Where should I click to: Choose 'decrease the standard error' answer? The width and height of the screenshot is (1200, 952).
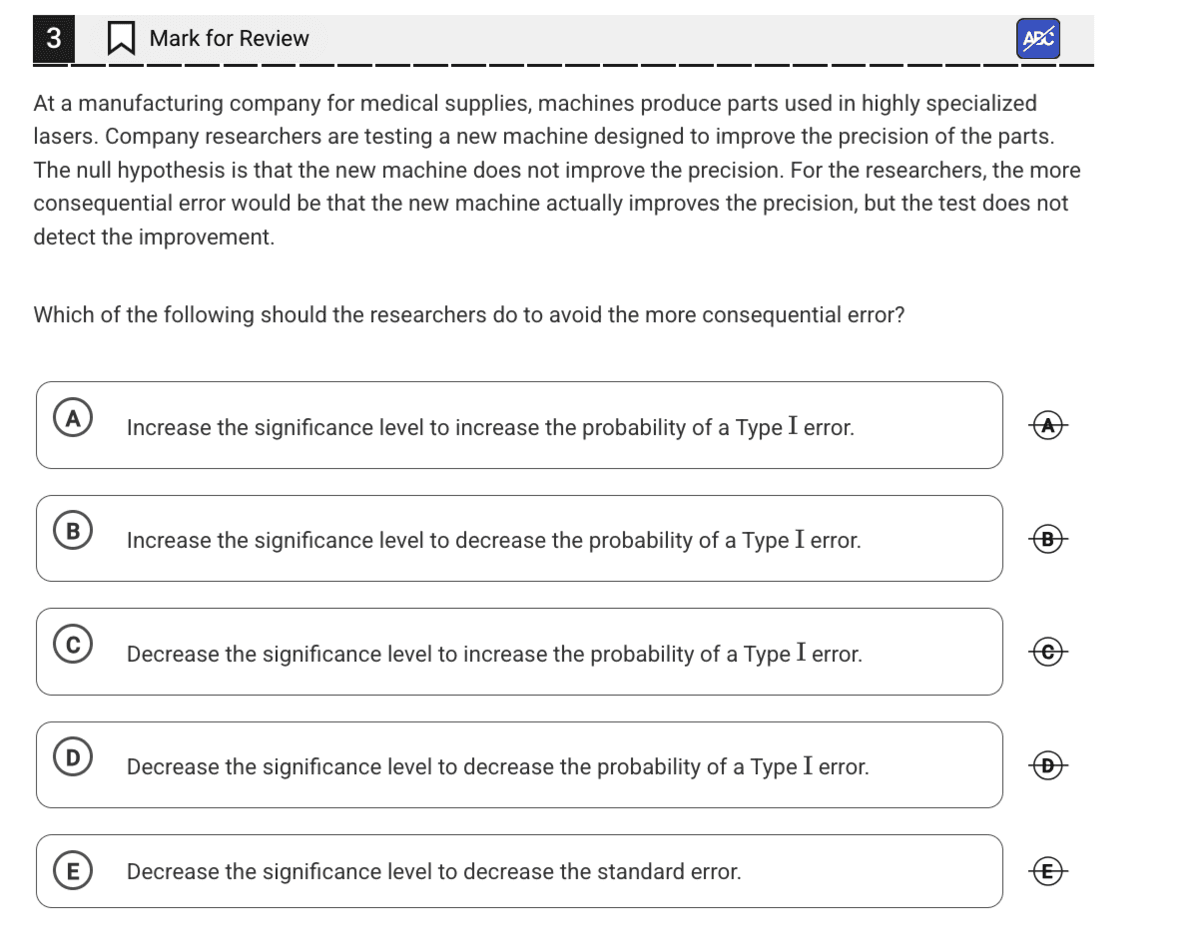click(519, 871)
